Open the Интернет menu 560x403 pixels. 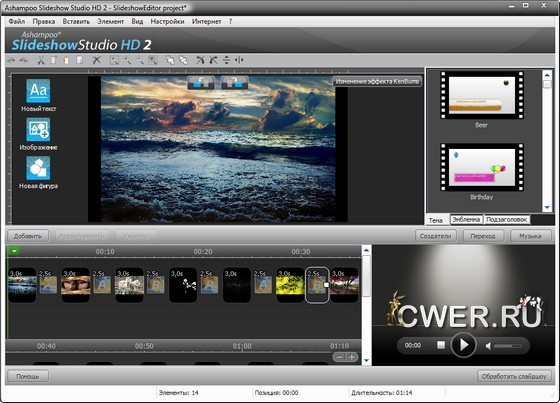(x=206, y=21)
